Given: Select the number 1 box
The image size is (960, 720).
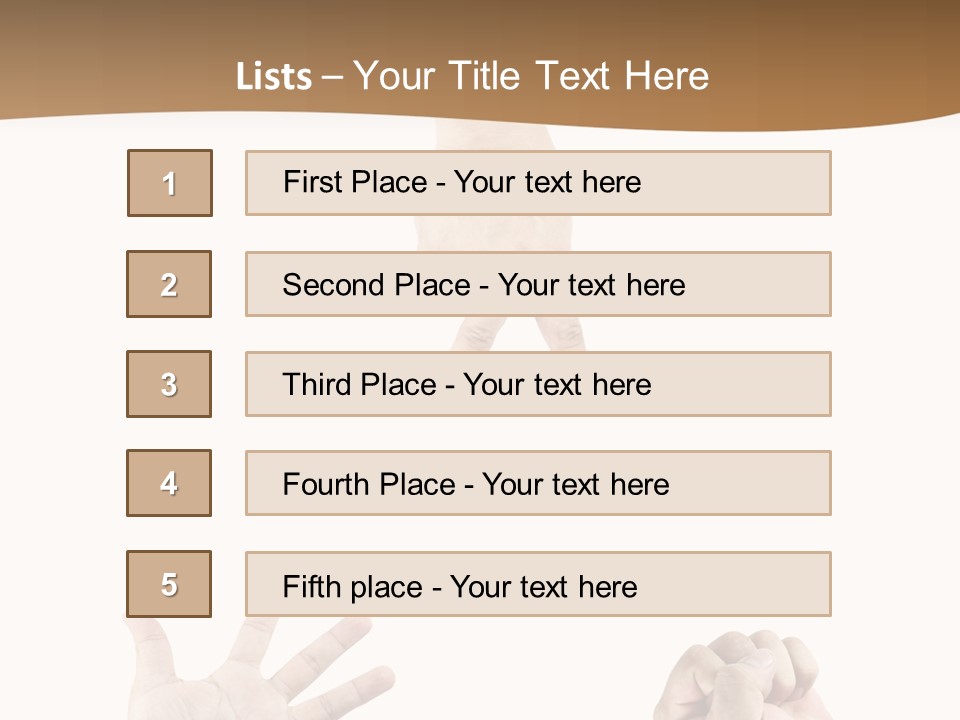Looking at the screenshot, I should (x=170, y=183).
